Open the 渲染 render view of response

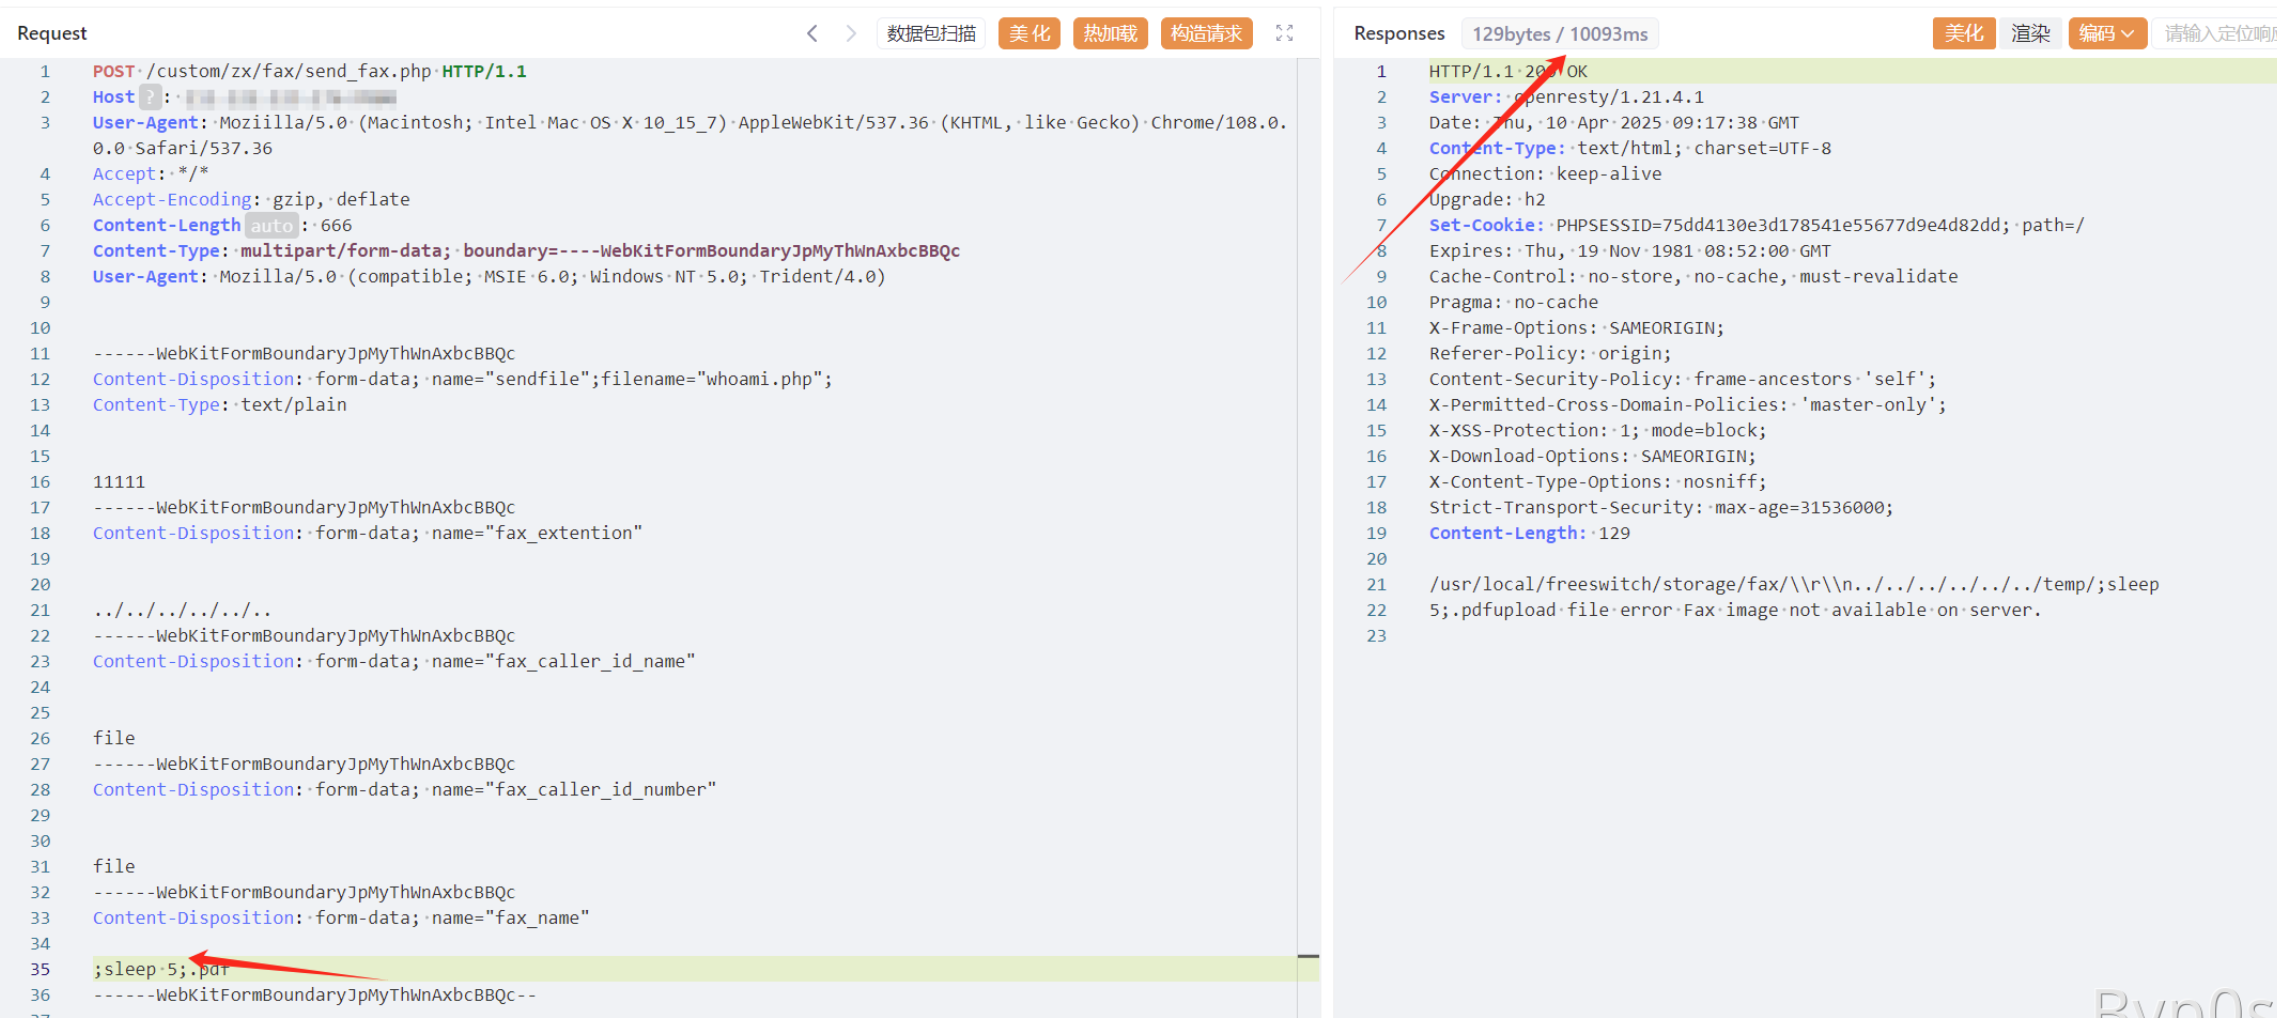(2030, 33)
